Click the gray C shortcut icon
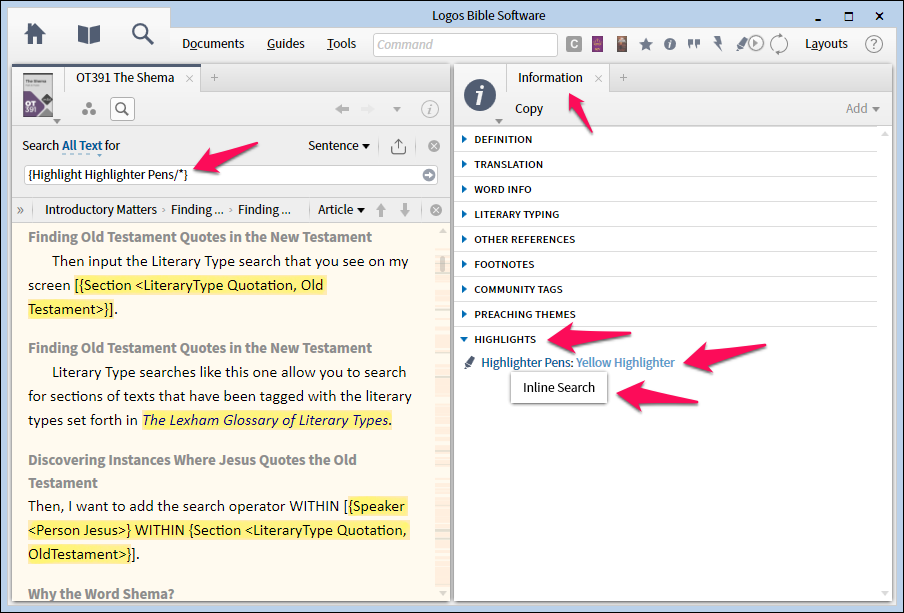The image size is (904, 613). (574, 44)
